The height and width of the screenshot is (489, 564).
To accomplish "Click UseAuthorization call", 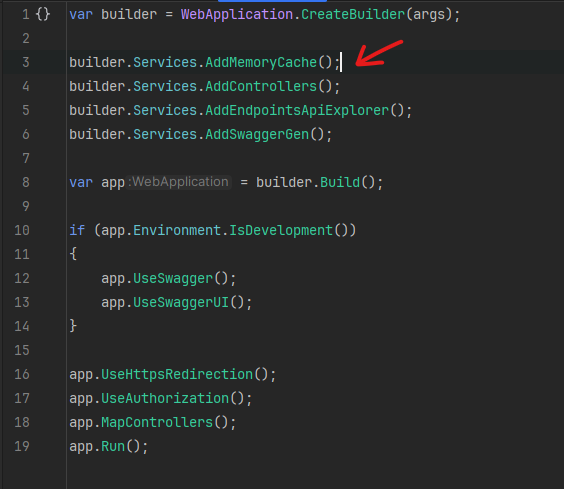I will (x=165, y=398).
